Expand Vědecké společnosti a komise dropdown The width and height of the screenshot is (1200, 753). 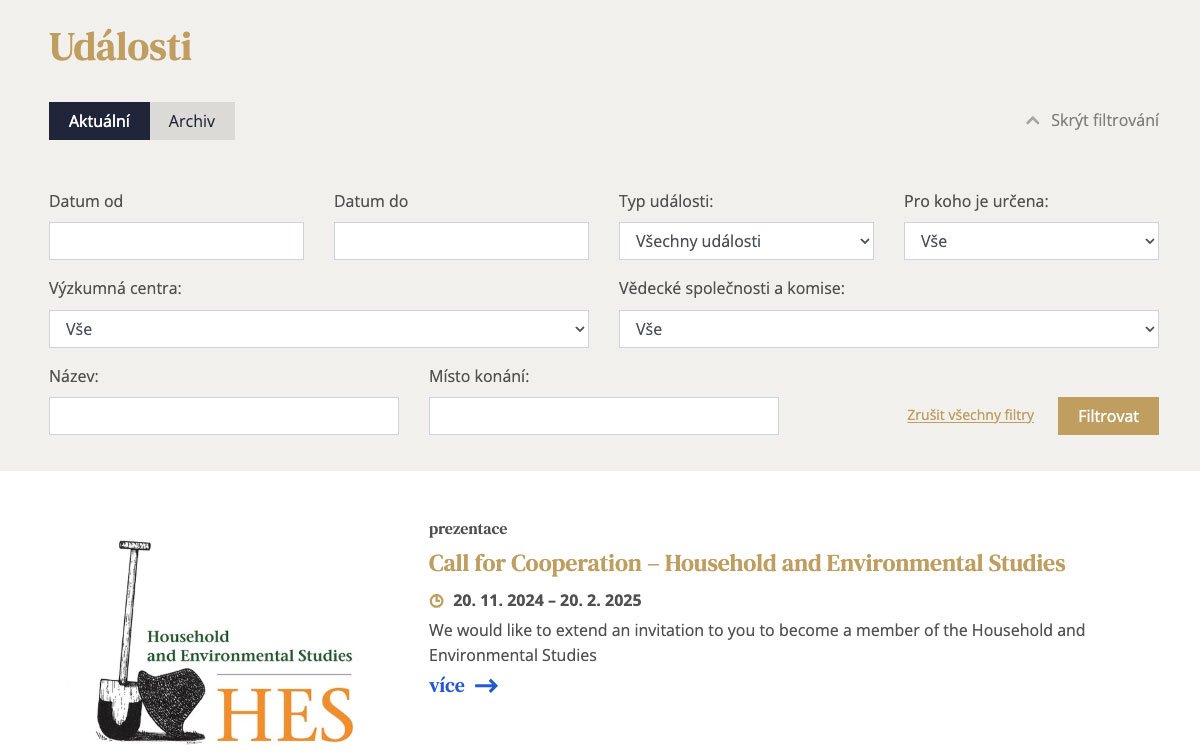pos(888,329)
